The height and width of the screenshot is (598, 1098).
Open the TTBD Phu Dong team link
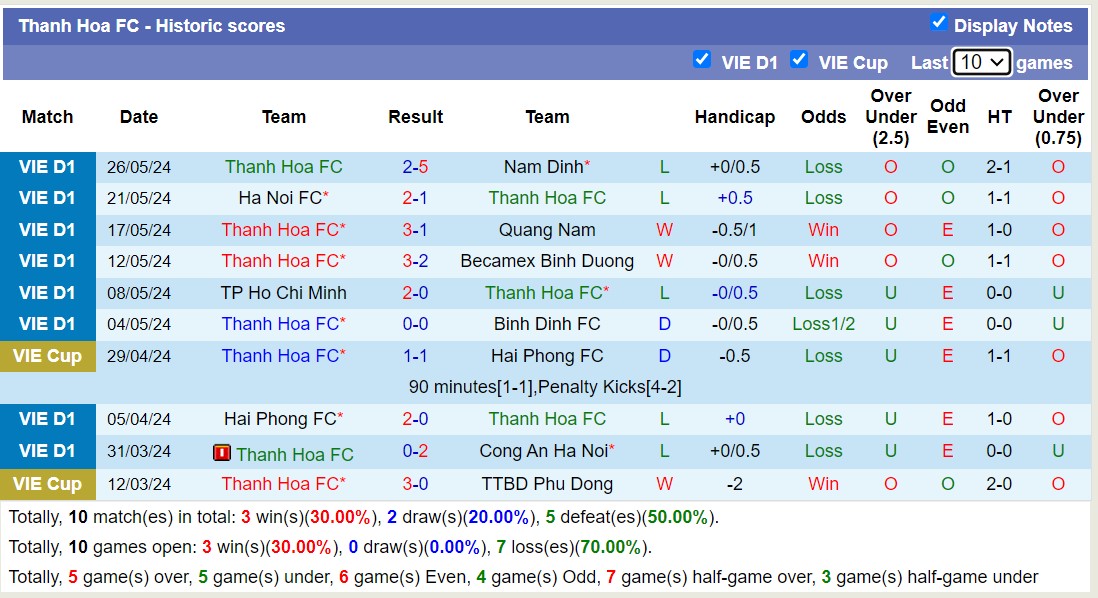point(547,484)
